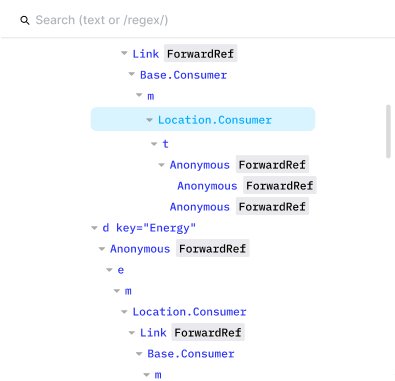Collapse the t component arrow

154,144
